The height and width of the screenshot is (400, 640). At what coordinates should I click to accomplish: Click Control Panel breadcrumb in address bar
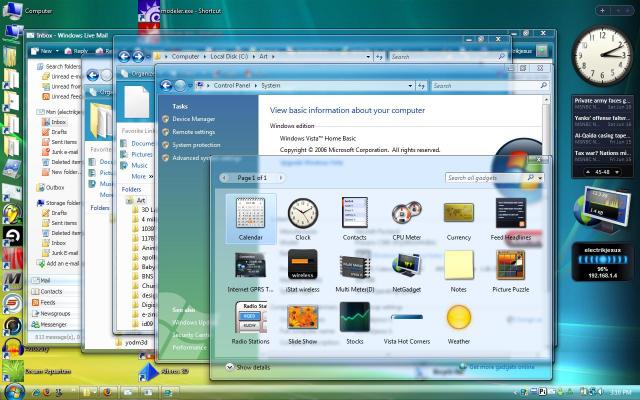[231, 86]
